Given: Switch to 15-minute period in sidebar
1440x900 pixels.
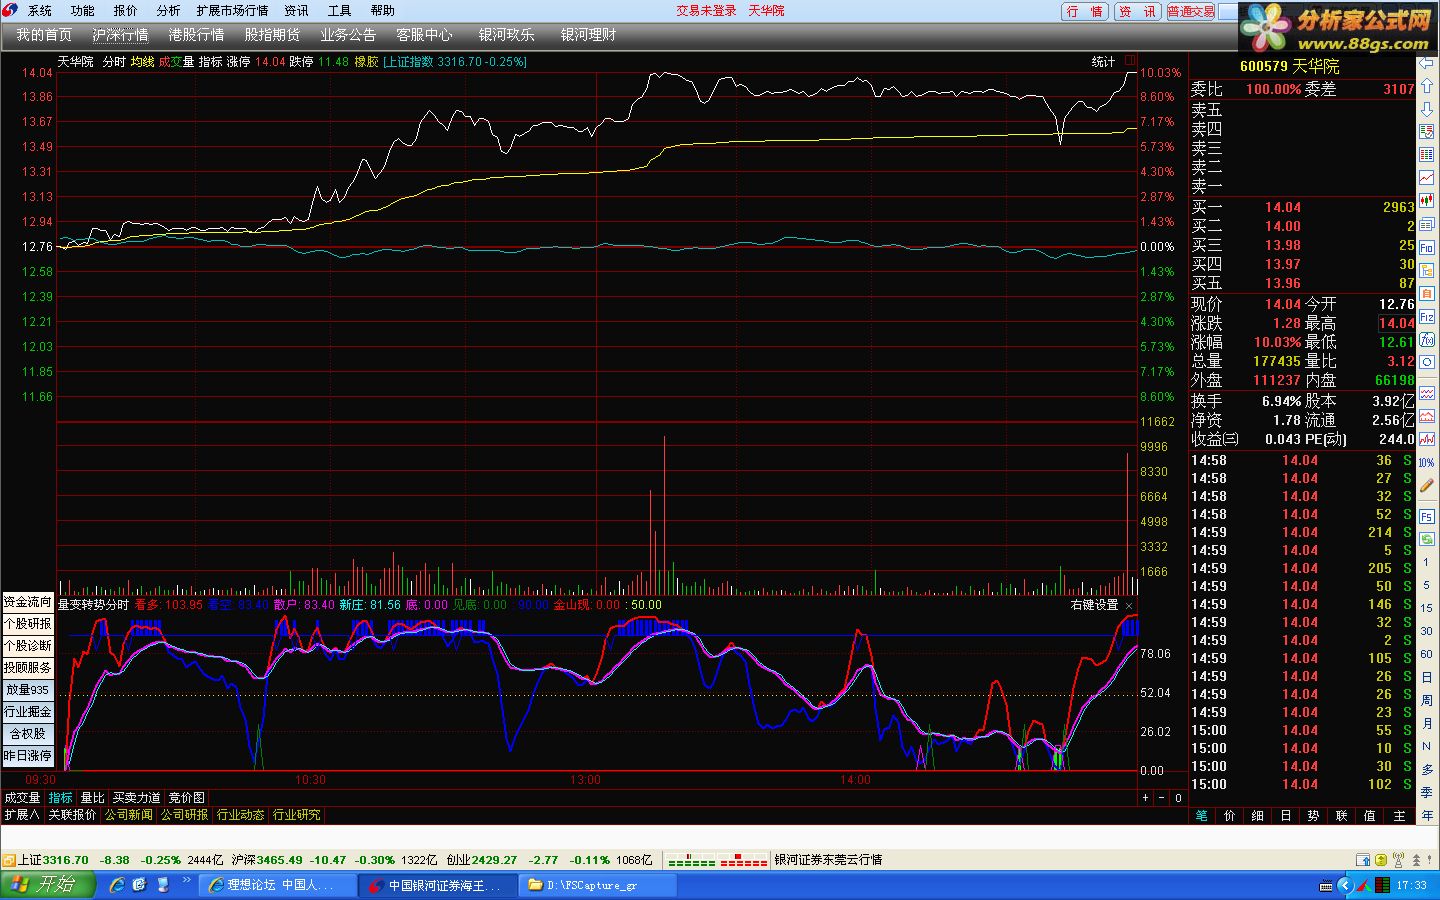Looking at the screenshot, I should (x=1427, y=608).
